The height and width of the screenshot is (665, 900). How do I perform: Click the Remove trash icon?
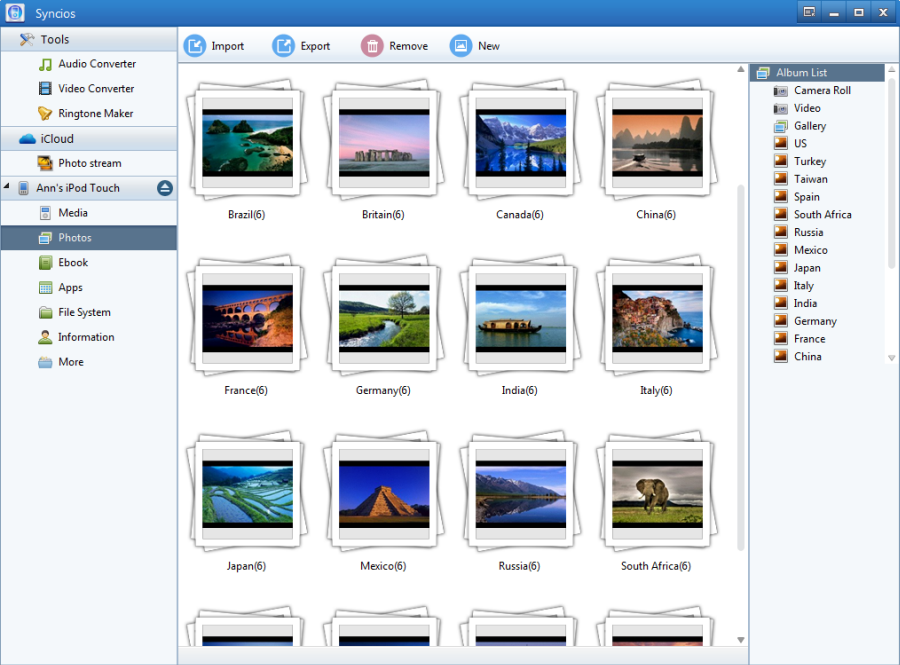(x=372, y=46)
